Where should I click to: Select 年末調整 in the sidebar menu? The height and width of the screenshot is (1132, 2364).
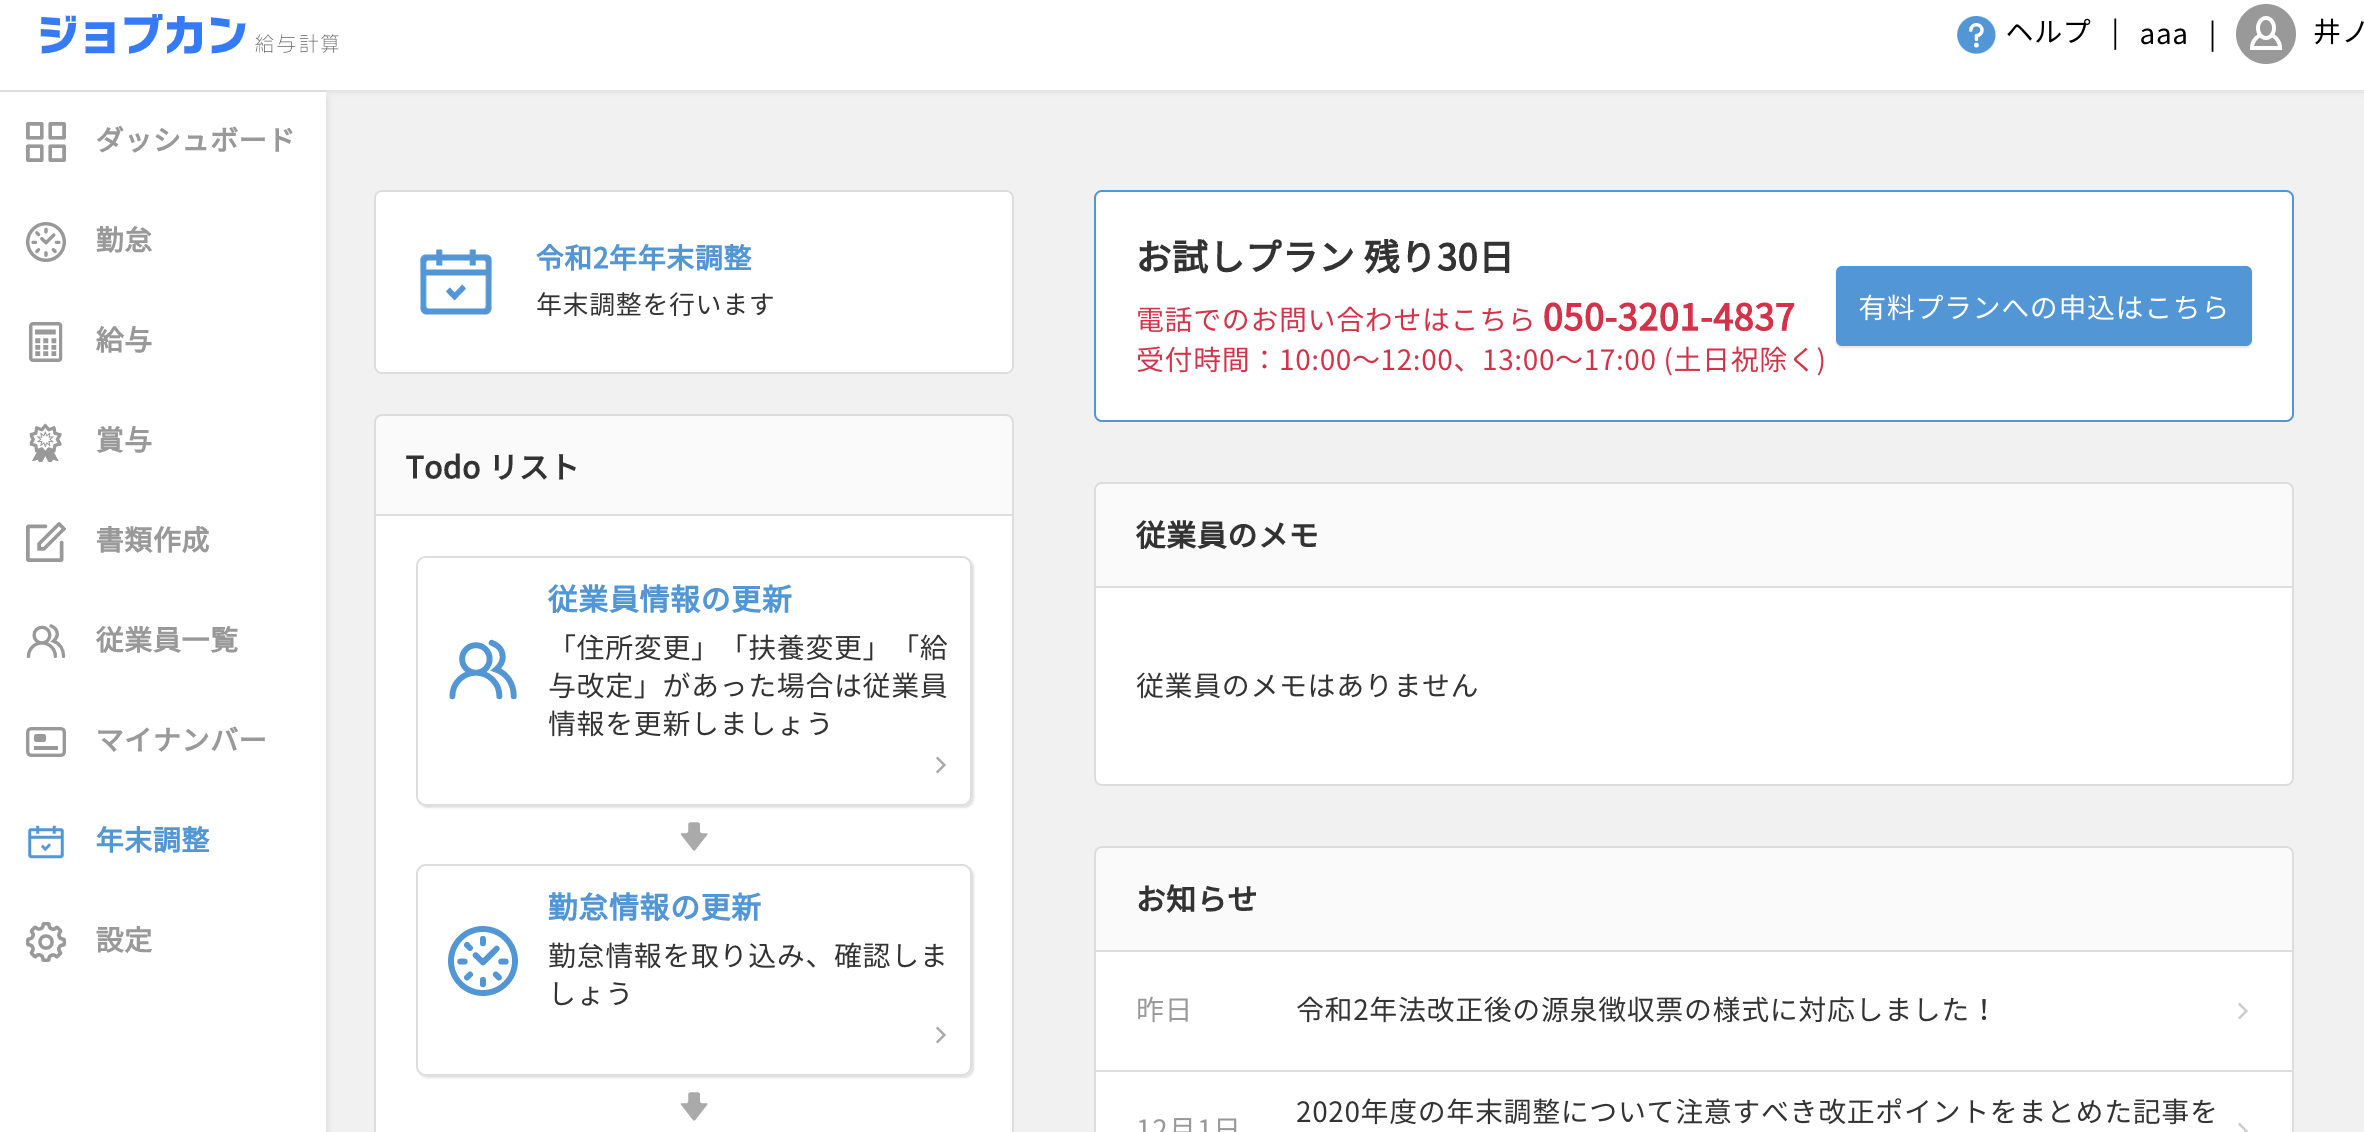(x=152, y=840)
